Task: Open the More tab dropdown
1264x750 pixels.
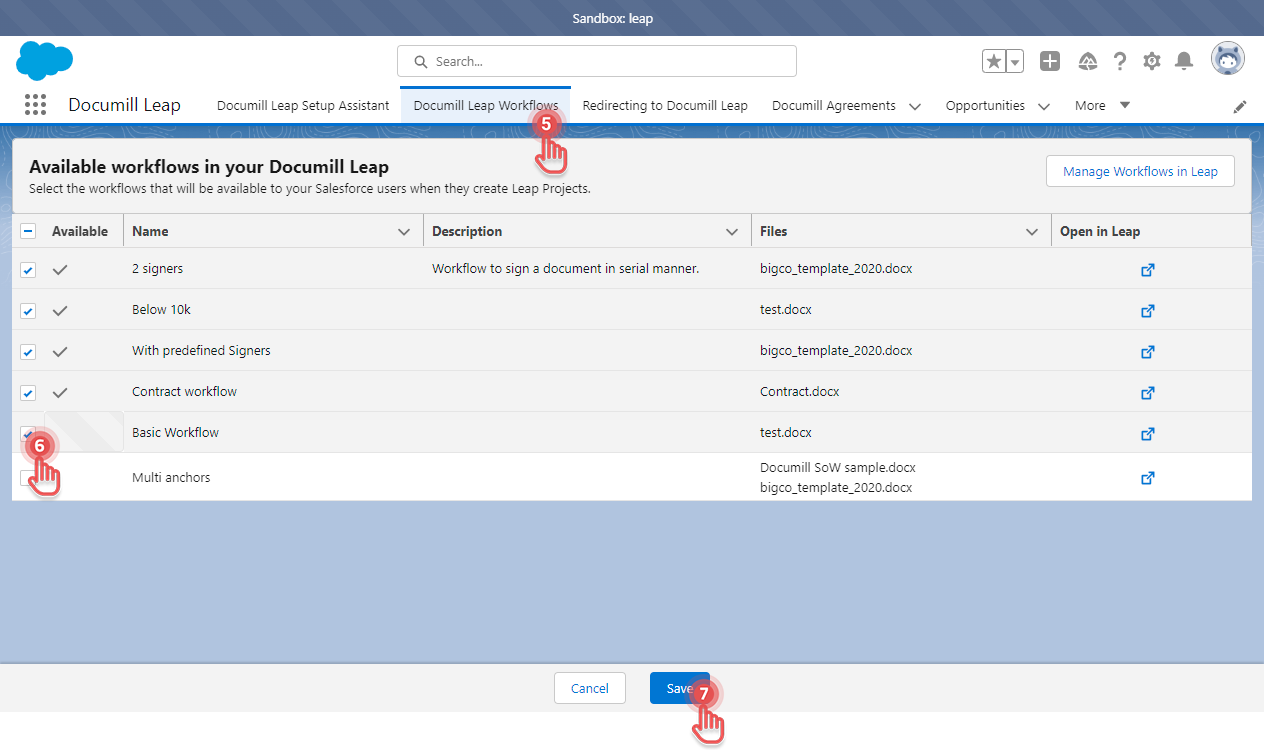Action: pyautogui.click(x=1125, y=105)
